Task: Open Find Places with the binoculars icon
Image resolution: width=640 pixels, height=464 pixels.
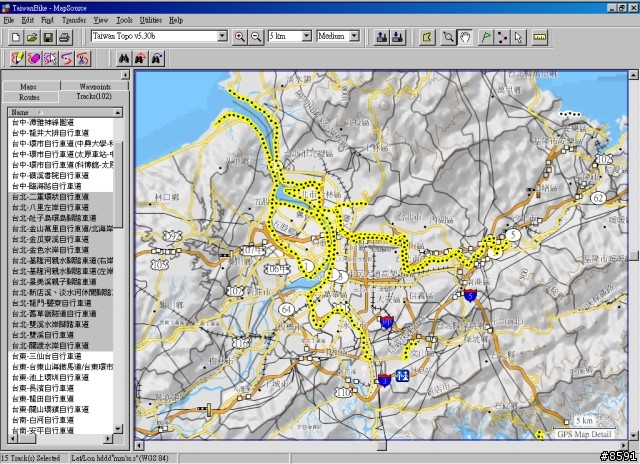Action: tap(124, 59)
